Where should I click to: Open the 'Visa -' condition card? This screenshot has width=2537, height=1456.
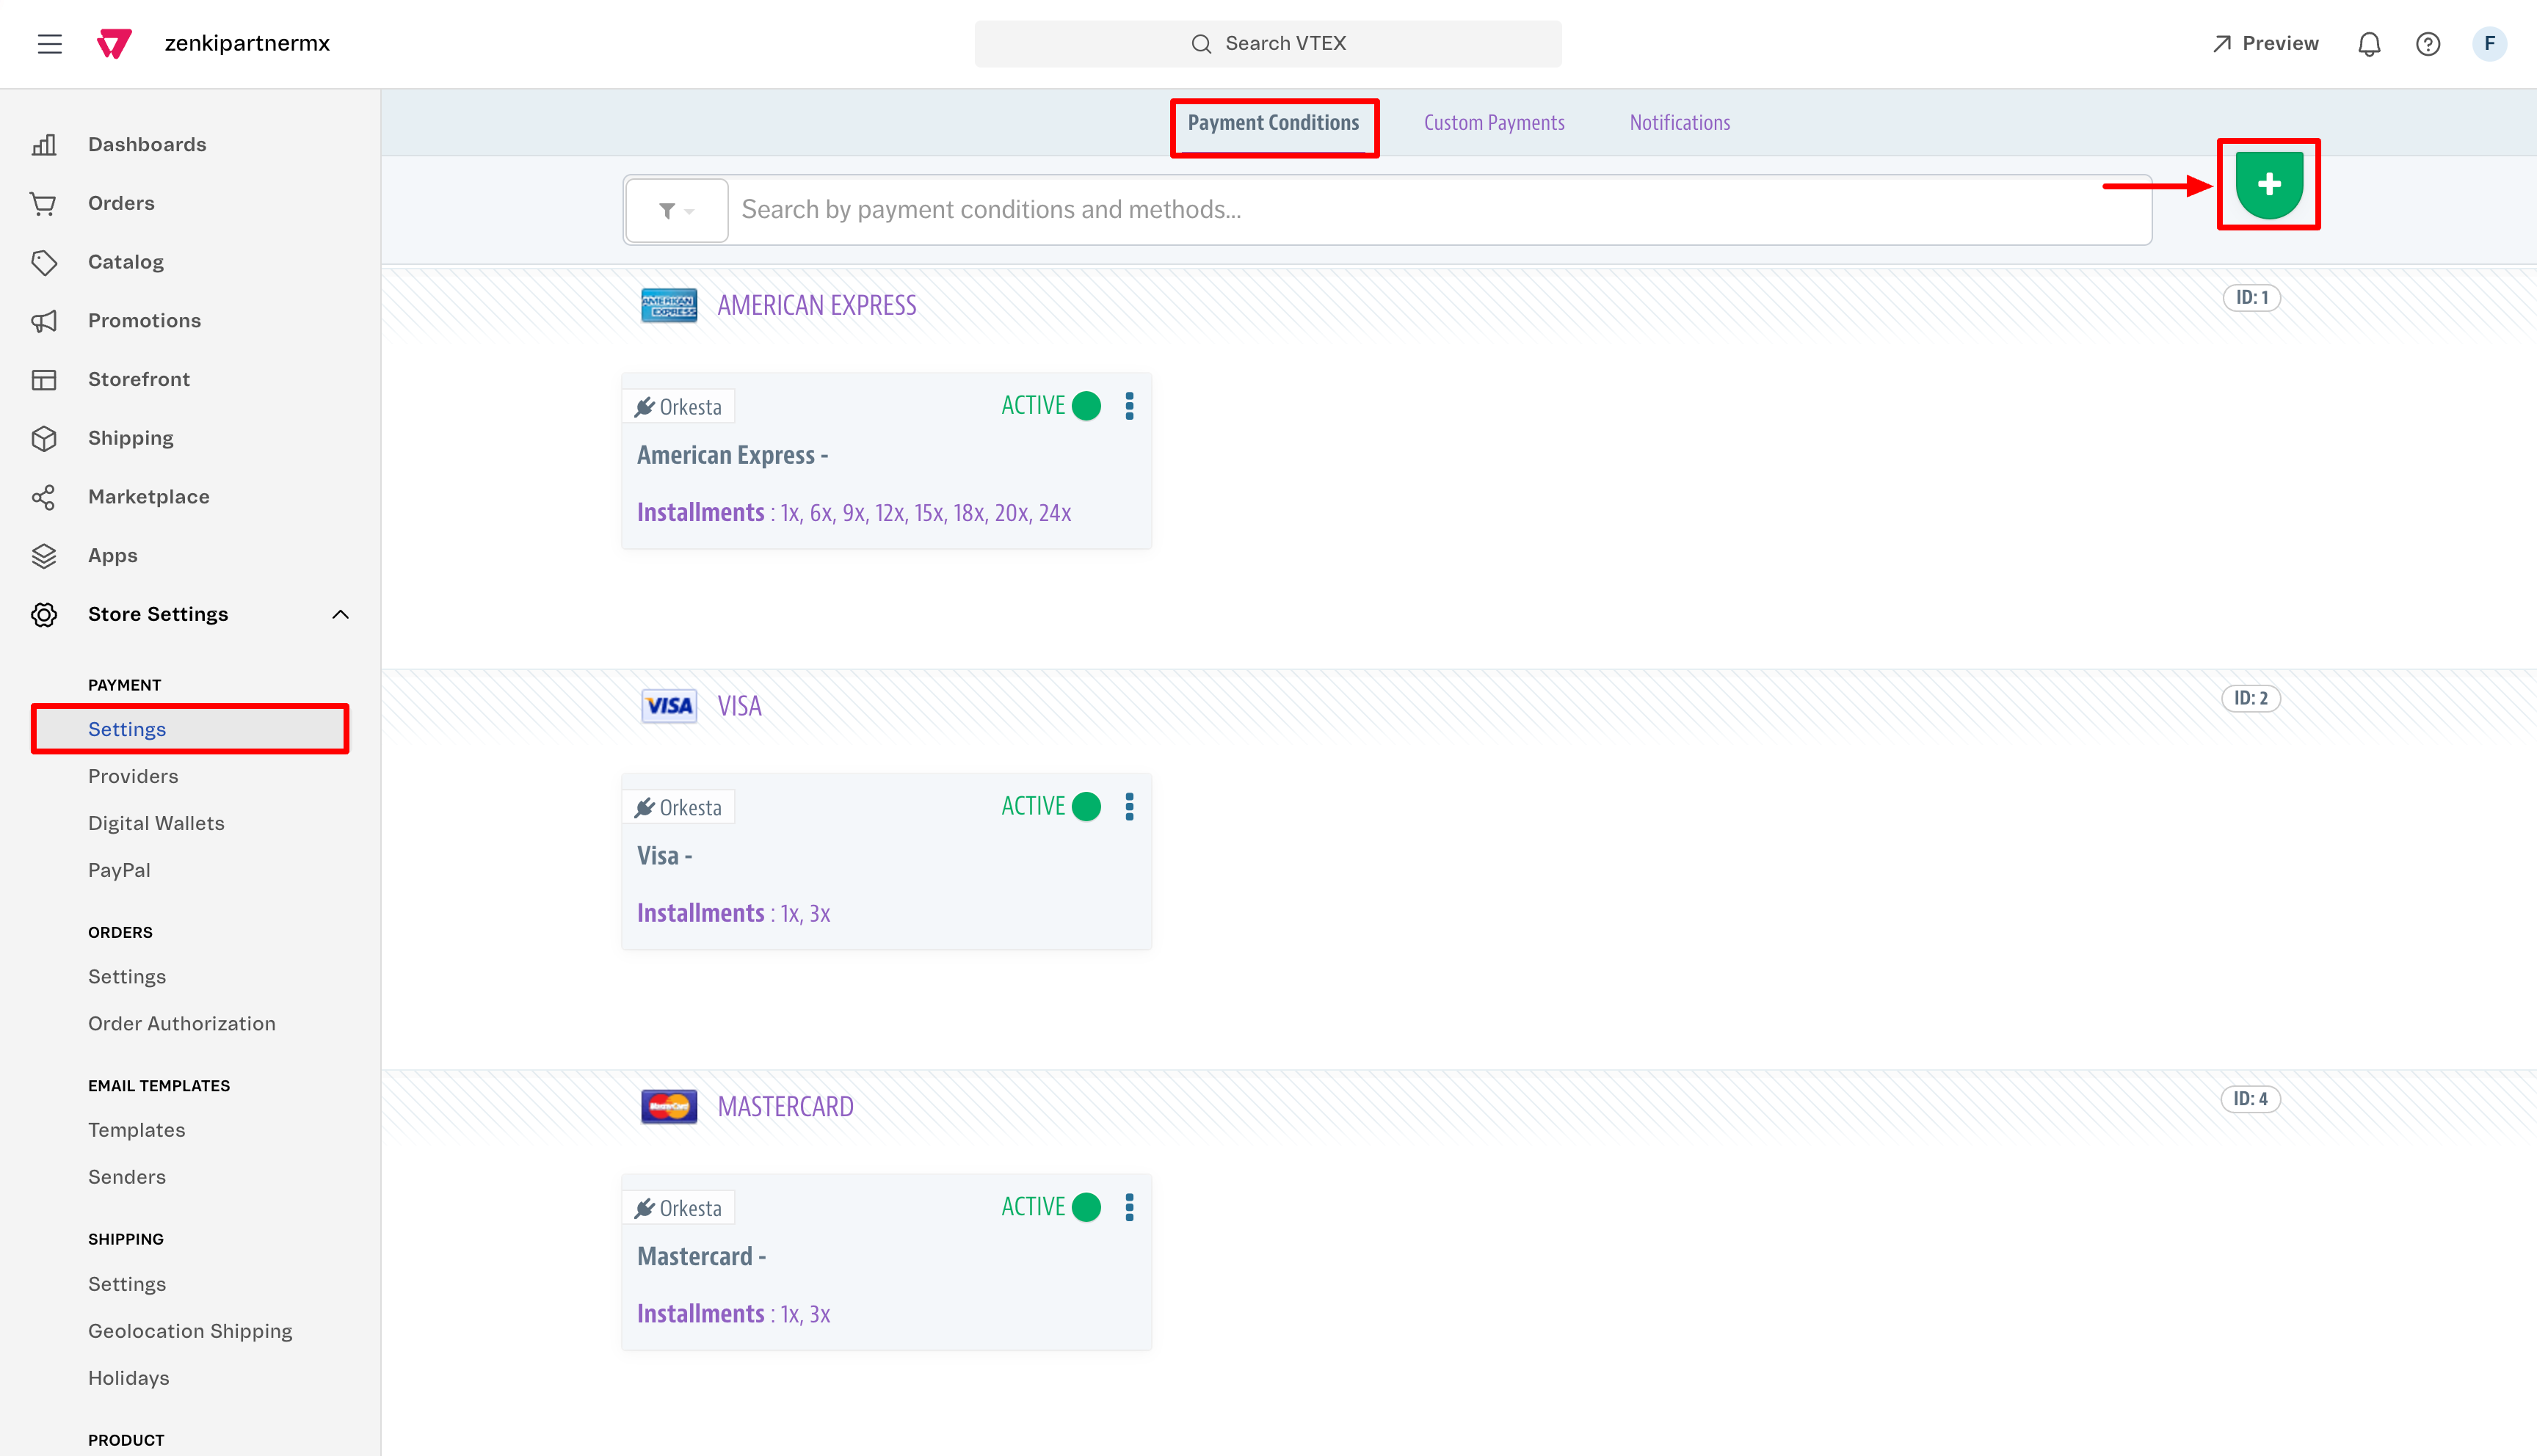click(886, 862)
